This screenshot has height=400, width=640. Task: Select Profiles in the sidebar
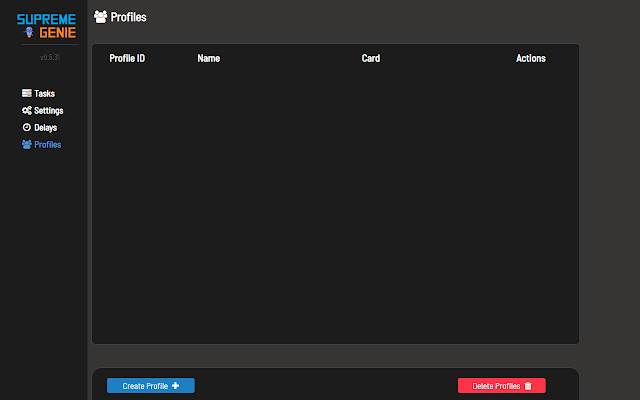tap(42, 144)
